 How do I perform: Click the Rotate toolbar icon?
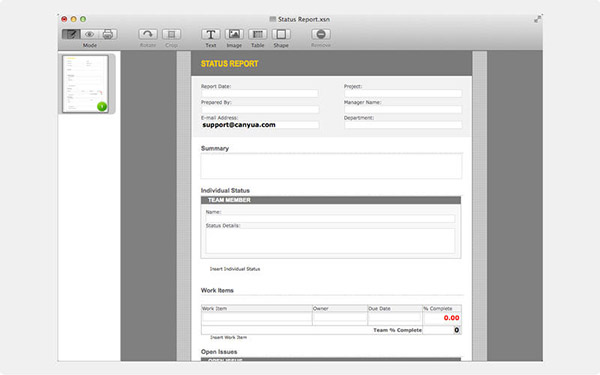tap(148, 34)
